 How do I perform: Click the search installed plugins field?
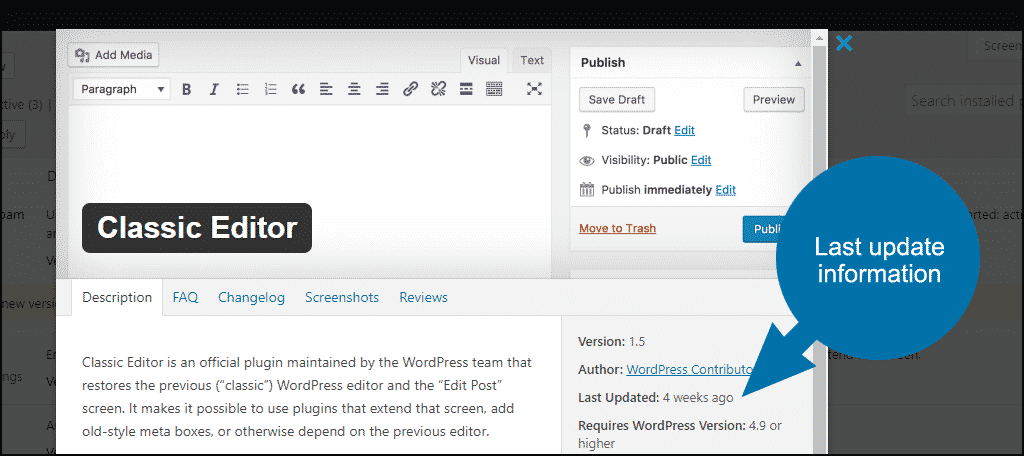click(965, 101)
